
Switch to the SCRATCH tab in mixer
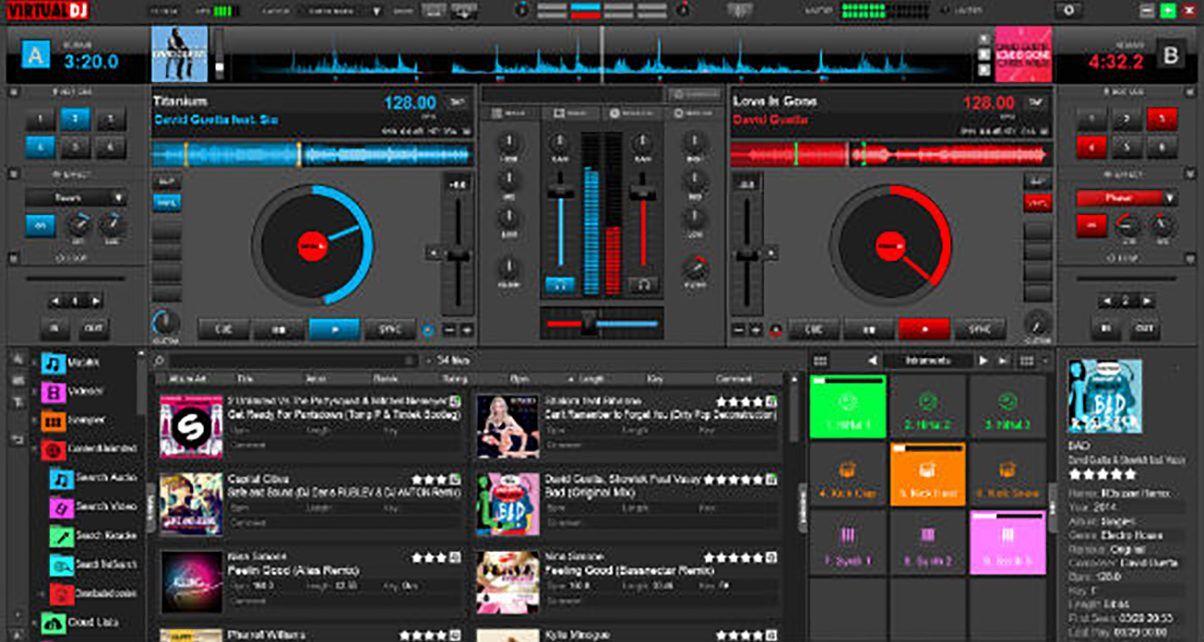click(x=631, y=114)
